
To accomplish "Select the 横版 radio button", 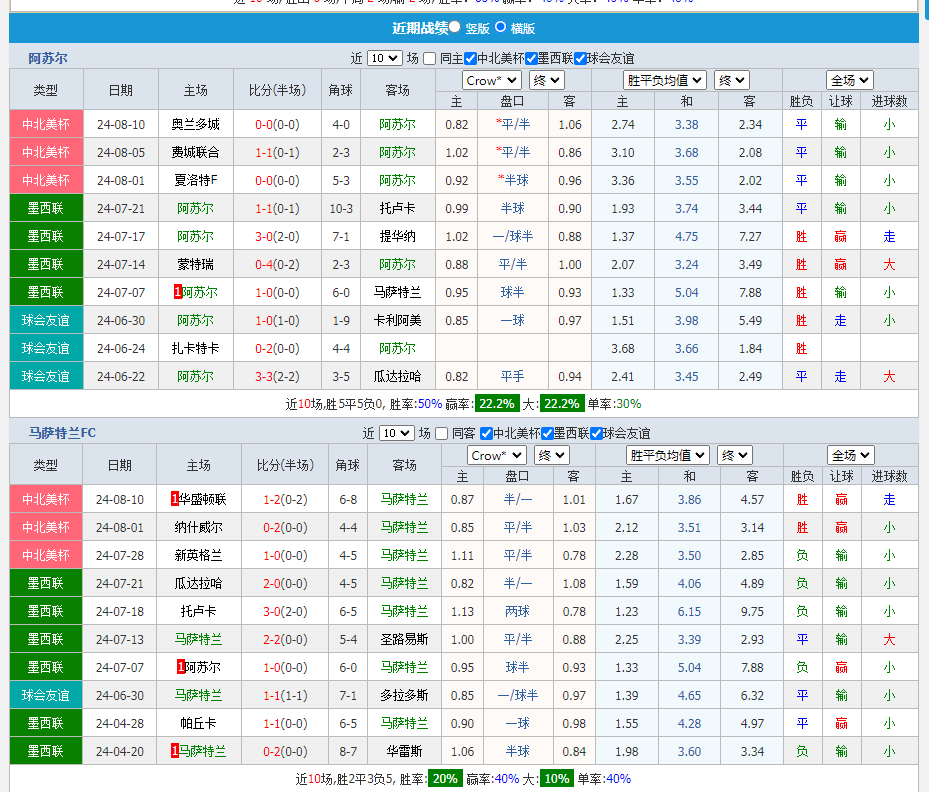I will 501,27.
